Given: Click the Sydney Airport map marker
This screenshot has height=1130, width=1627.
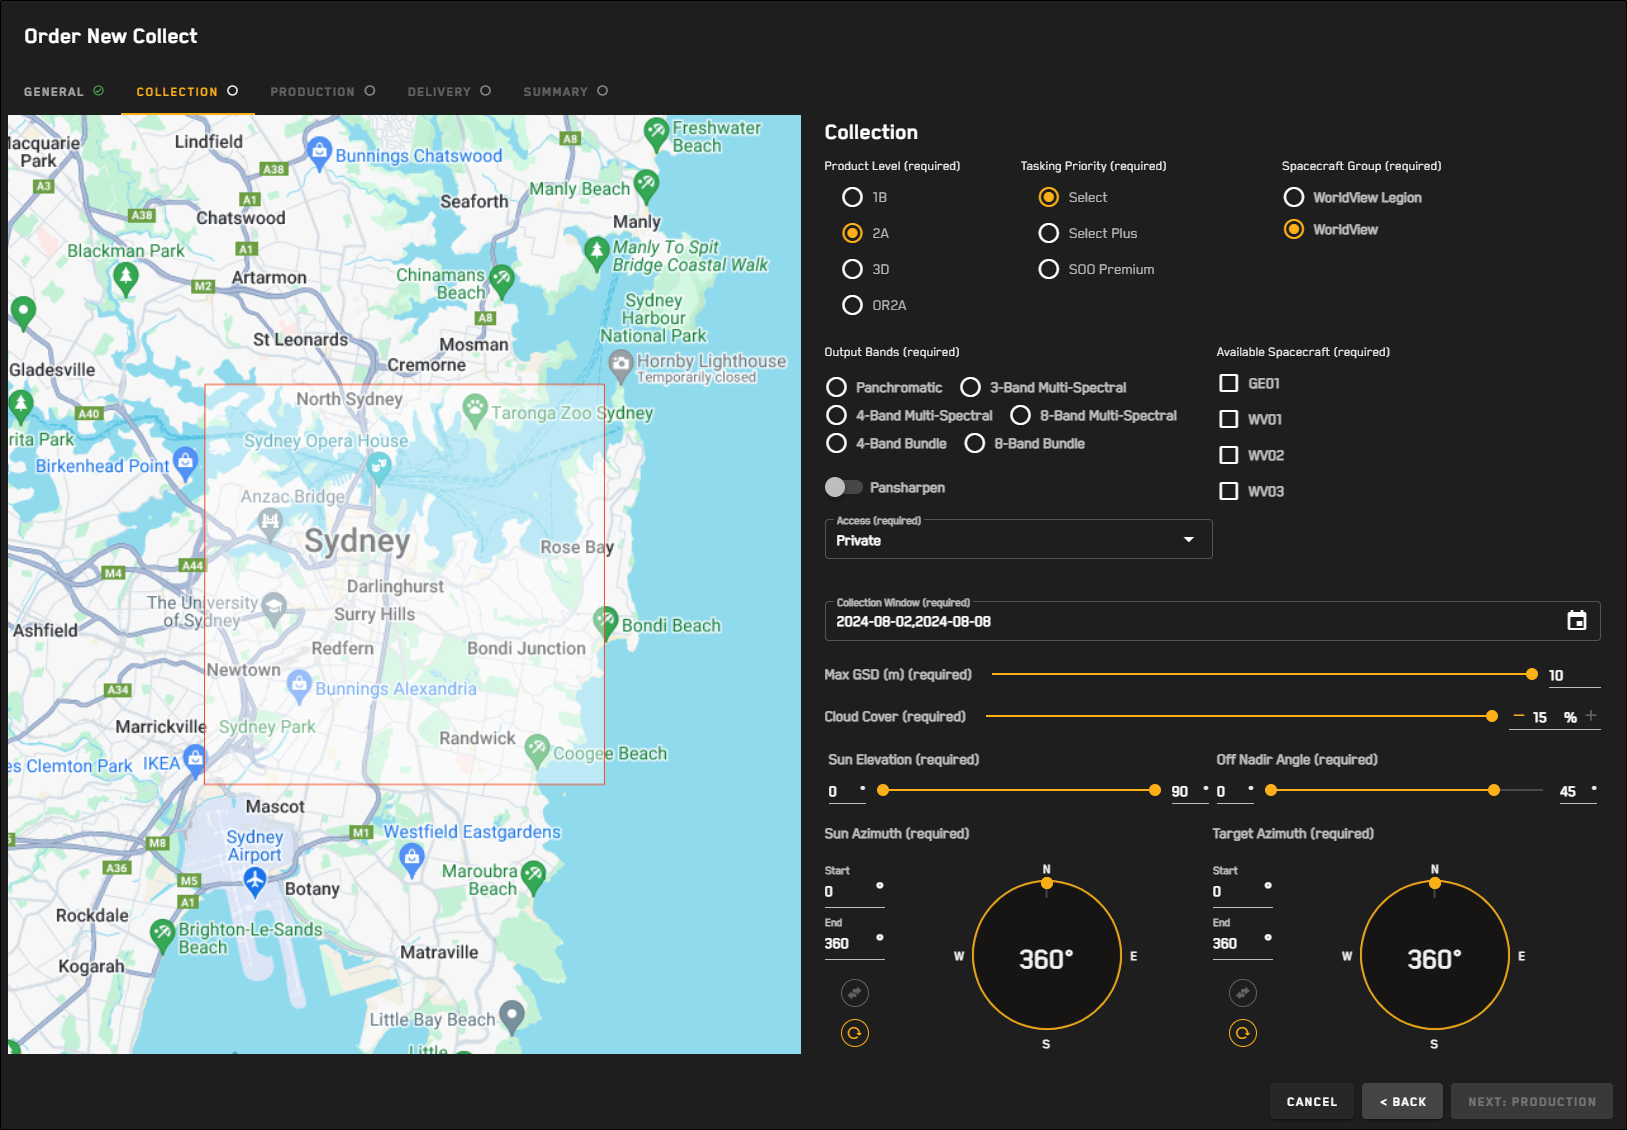Looking at the screenshot, I should tap(255, 880).
